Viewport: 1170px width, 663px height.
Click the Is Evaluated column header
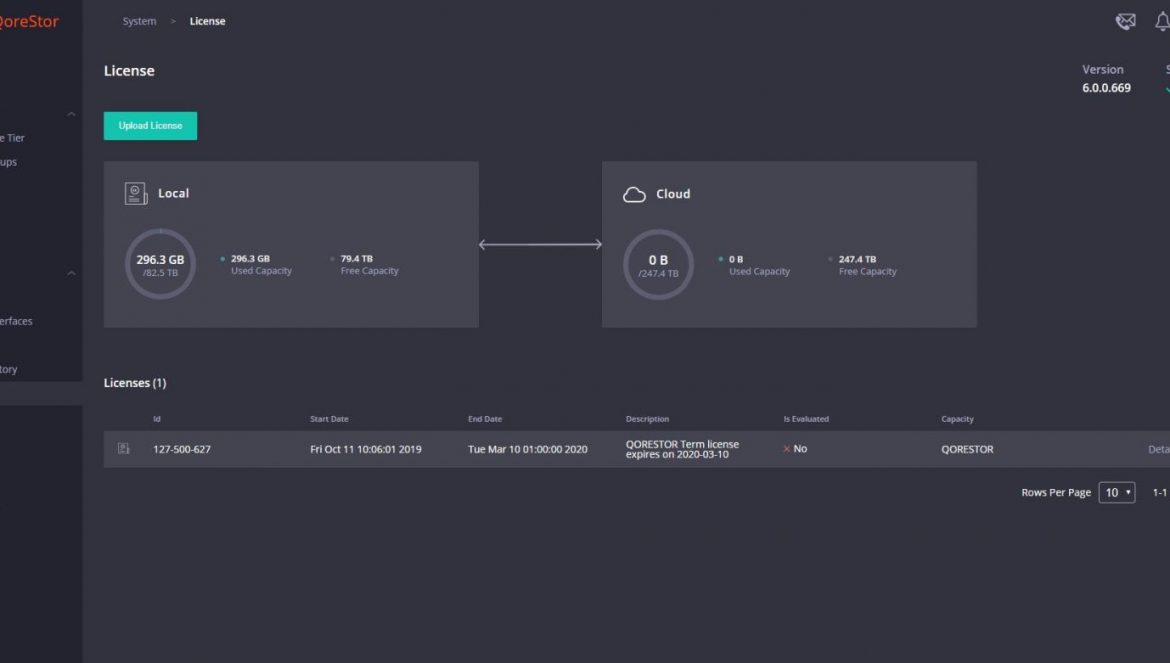coord(806,419)
